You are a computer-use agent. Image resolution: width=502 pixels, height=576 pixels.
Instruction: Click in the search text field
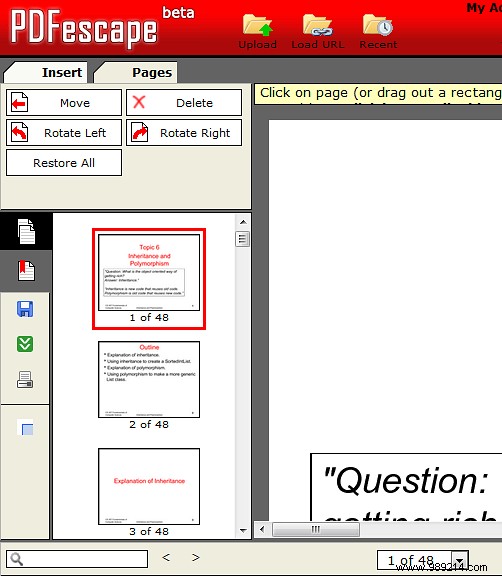(x=77, y=559)
